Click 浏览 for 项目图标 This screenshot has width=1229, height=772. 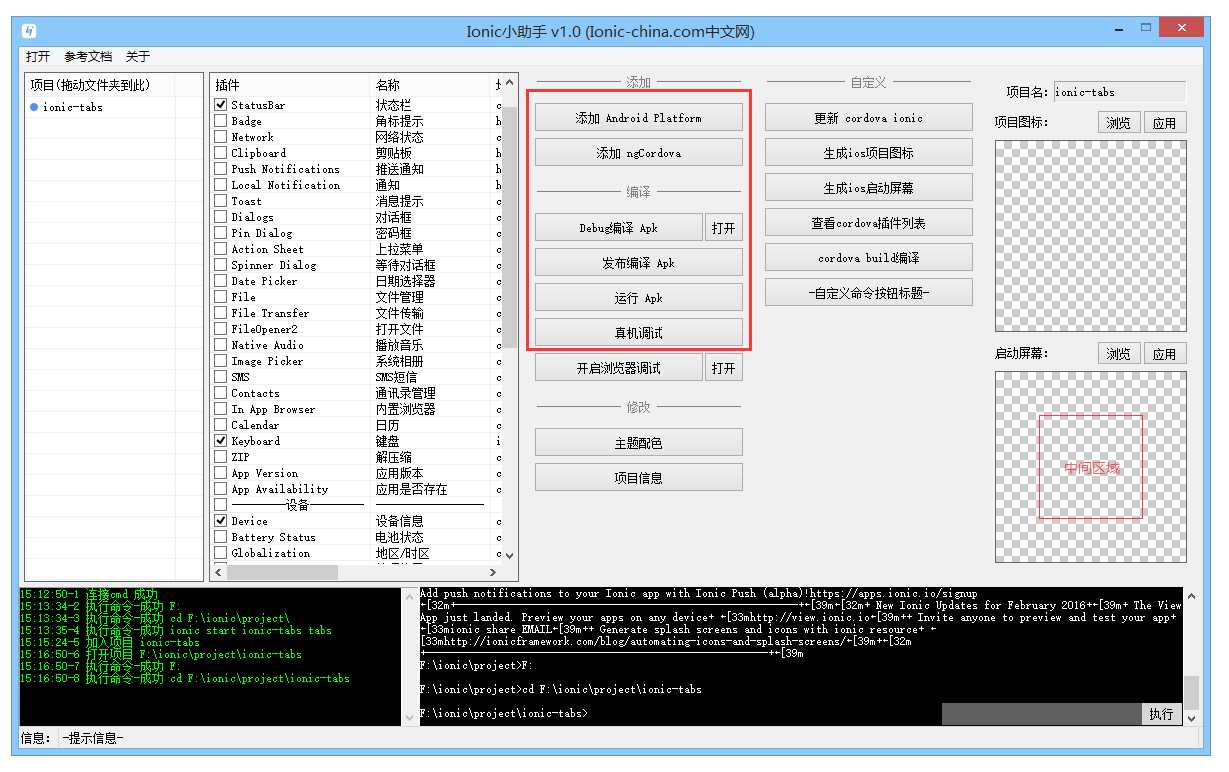tap(1119, 123)
